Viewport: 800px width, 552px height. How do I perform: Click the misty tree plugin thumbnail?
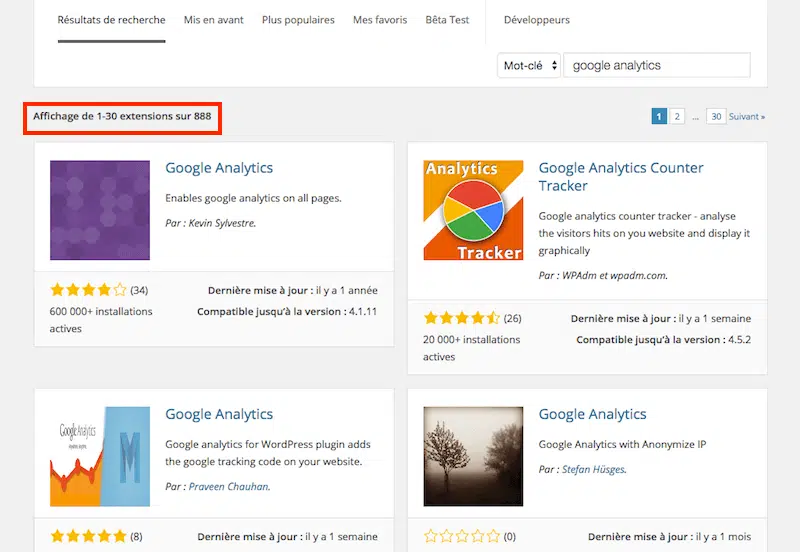click(x=473, y=456)
